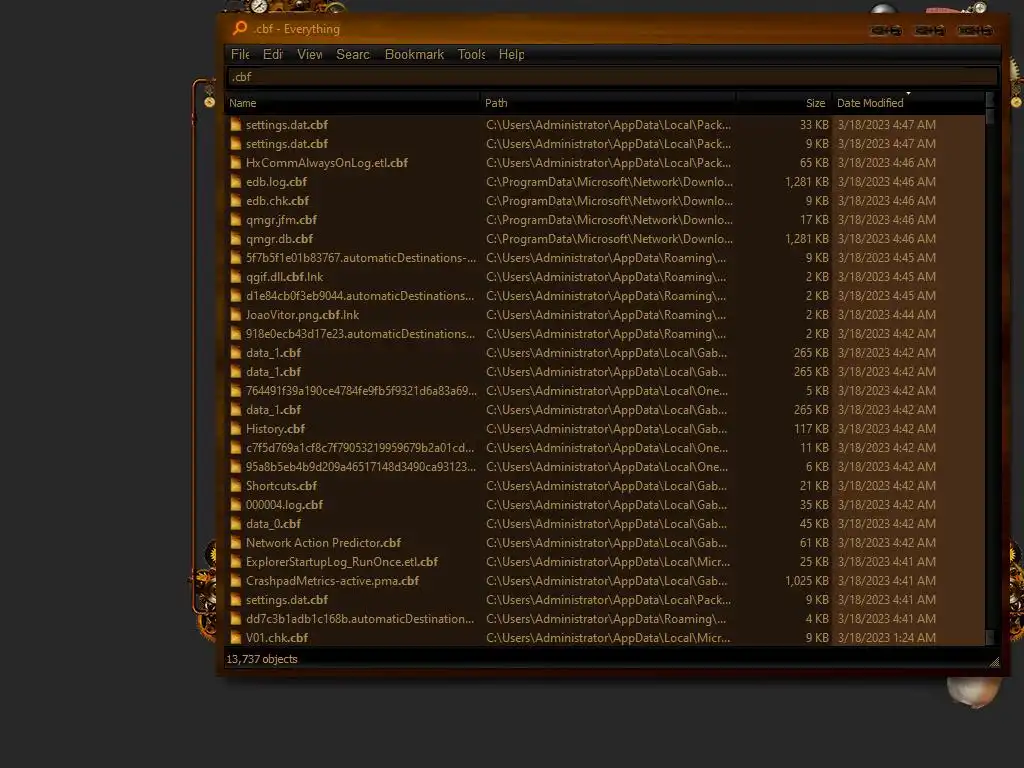Click file icon of JoaoVitor.png.cbf.lnk
The image size is (1024, 768).
pyautogui.click(x=235, y=315)
